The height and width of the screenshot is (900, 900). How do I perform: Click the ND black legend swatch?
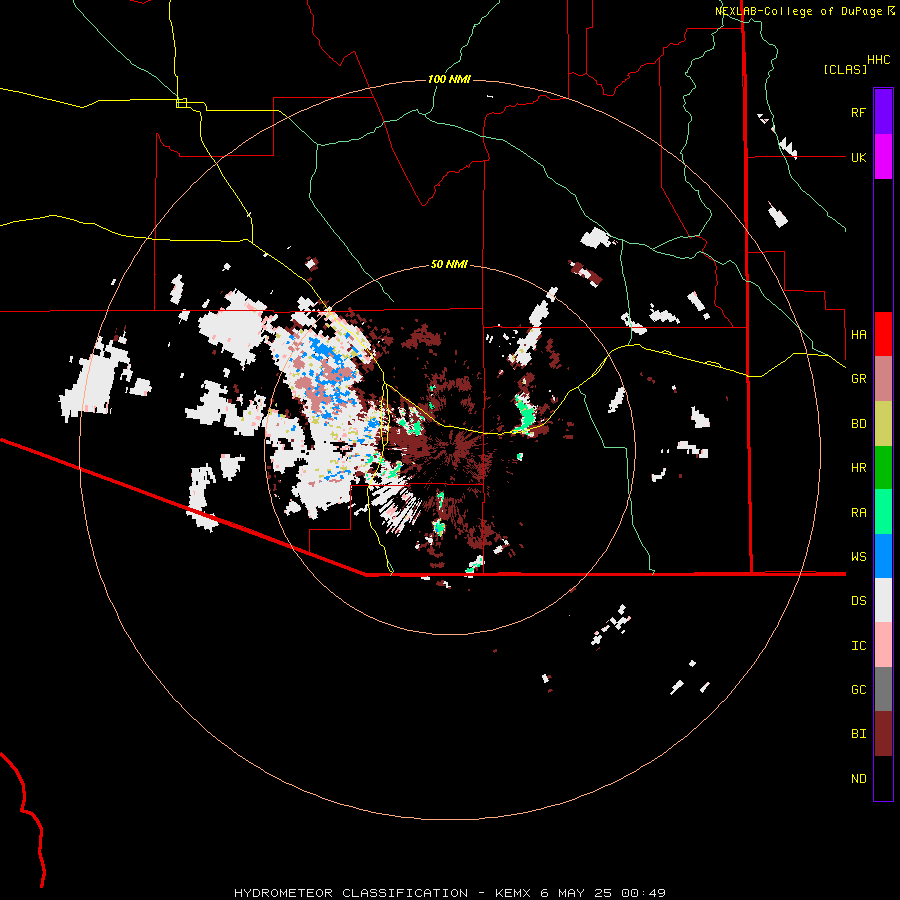pos(883,778)
